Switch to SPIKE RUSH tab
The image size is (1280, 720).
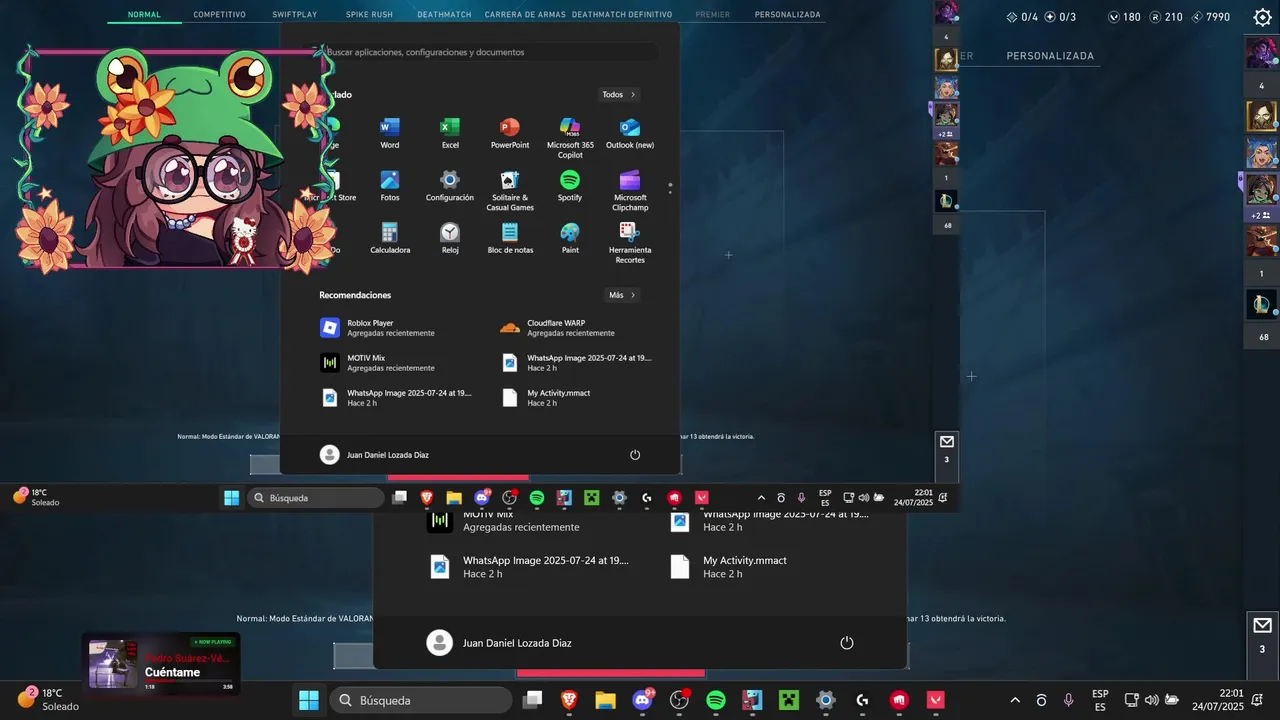[370, 15]
